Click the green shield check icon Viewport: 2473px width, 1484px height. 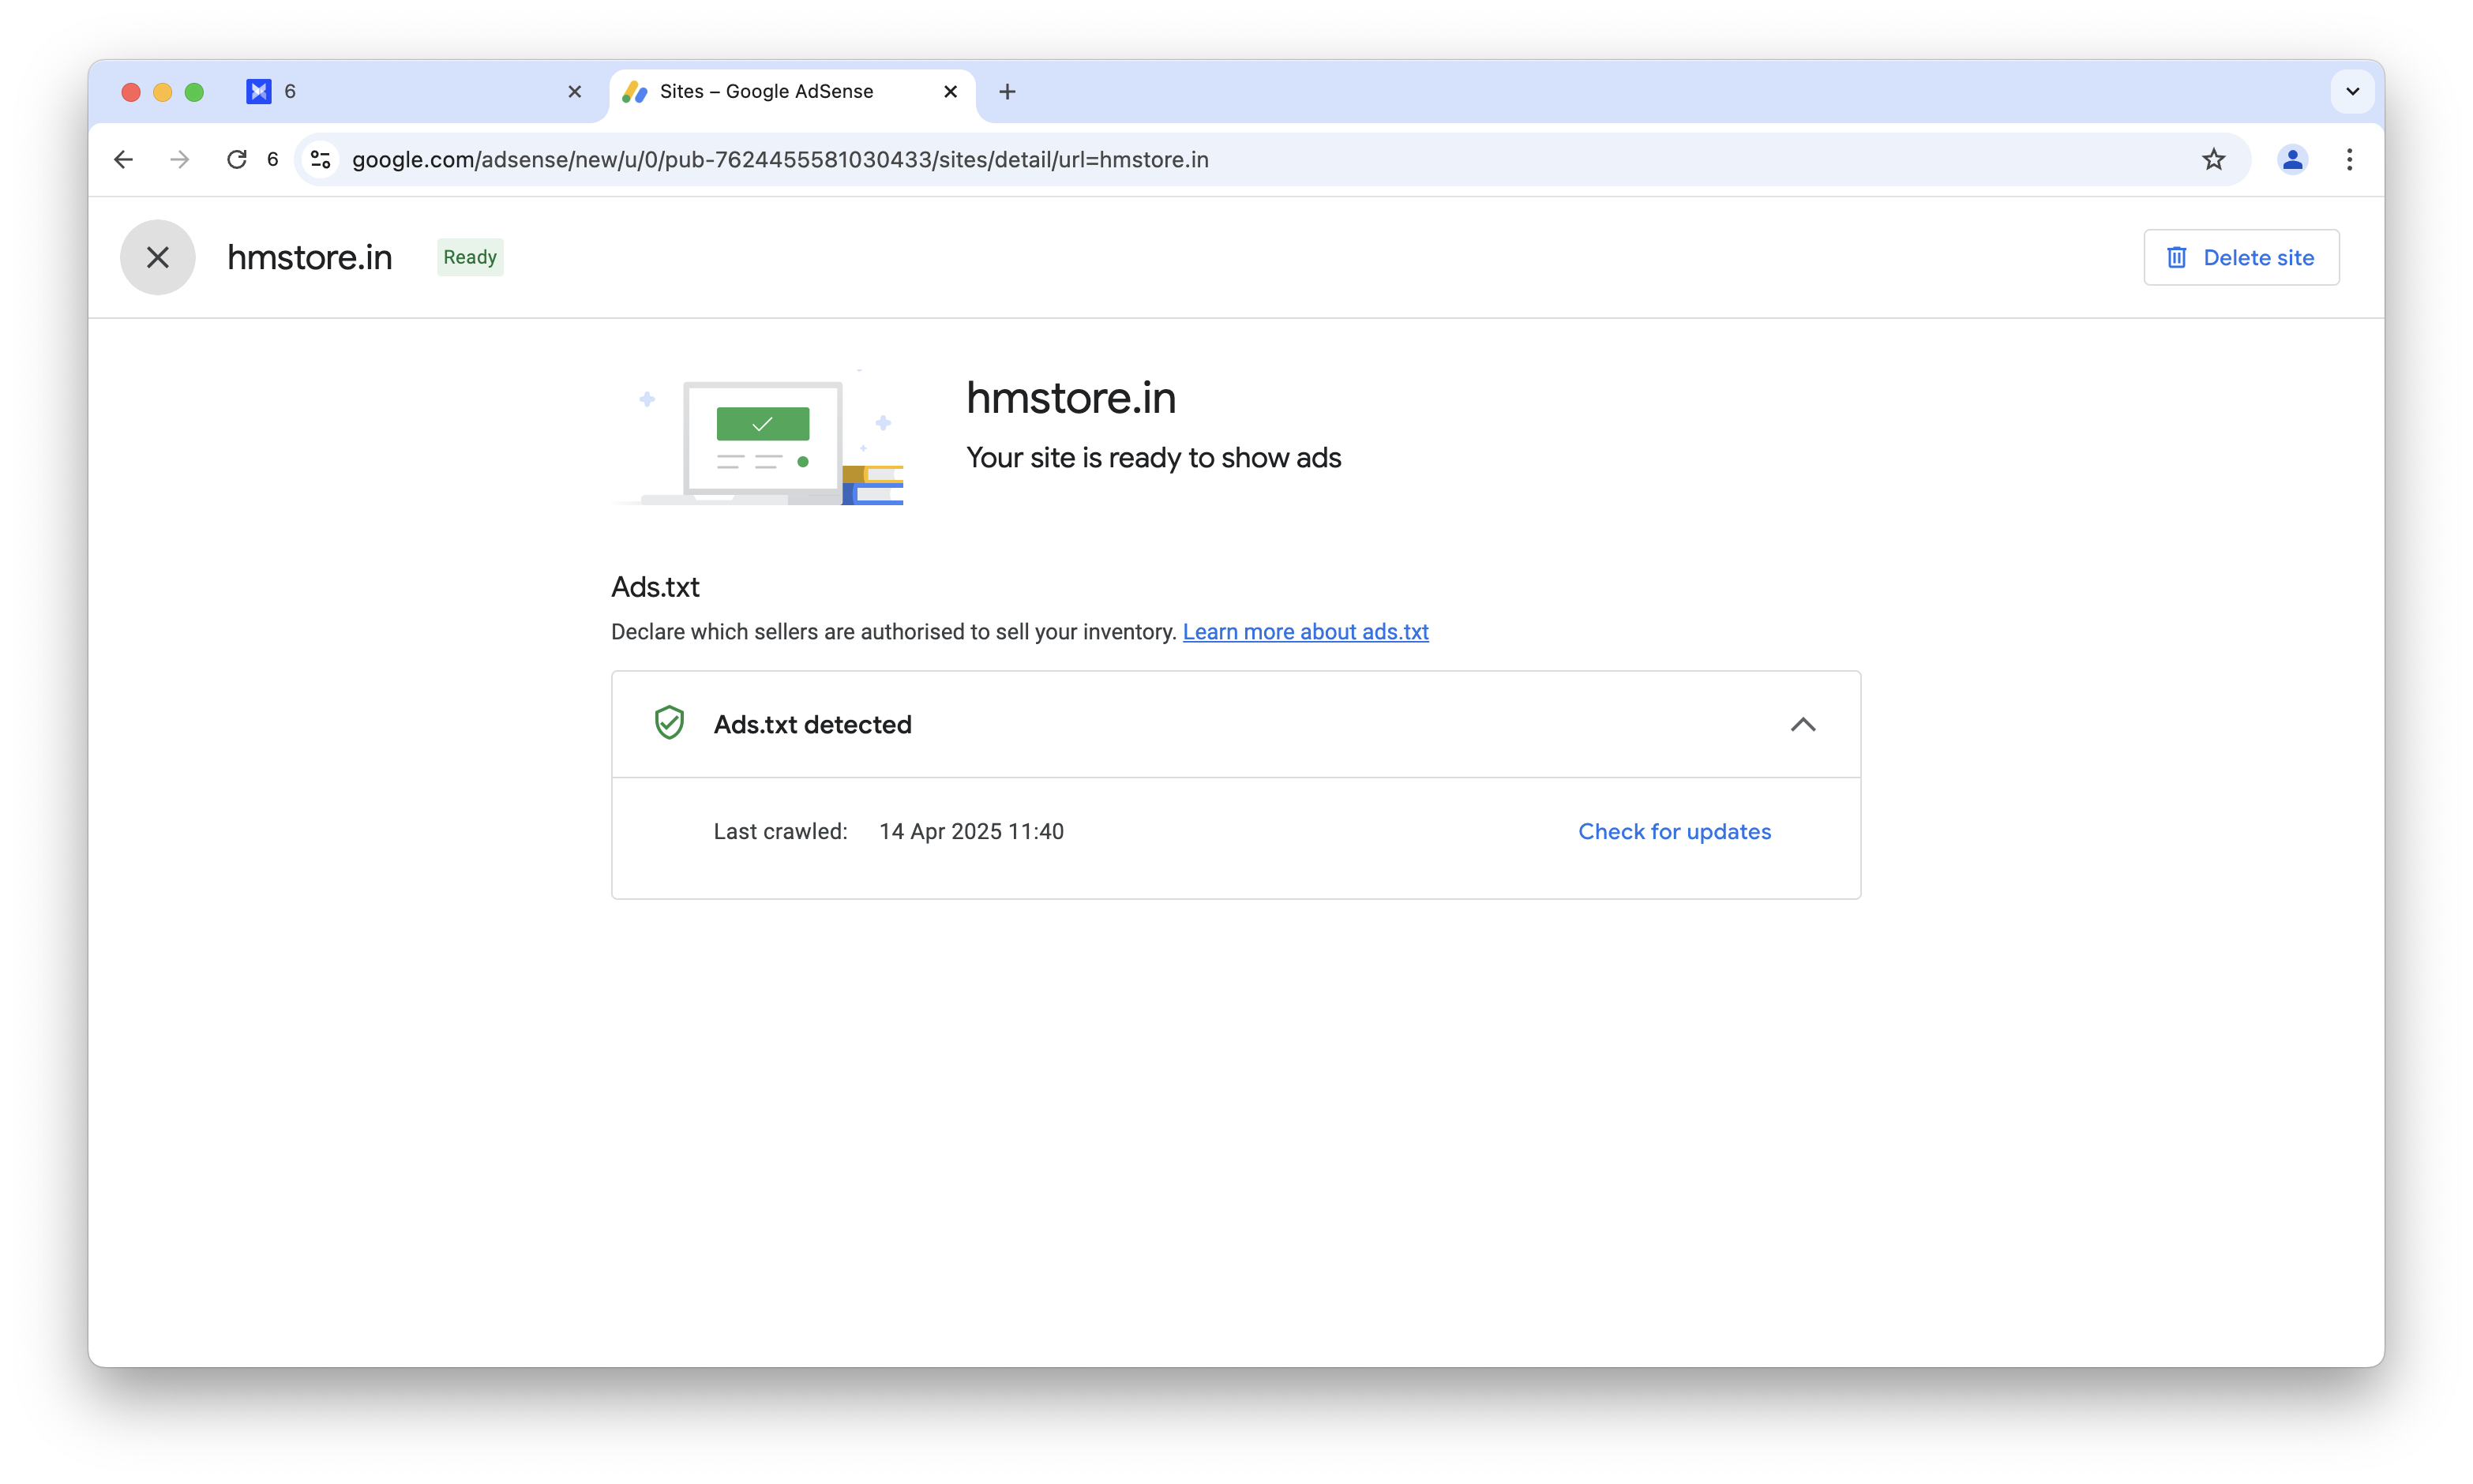click(669, 723)
